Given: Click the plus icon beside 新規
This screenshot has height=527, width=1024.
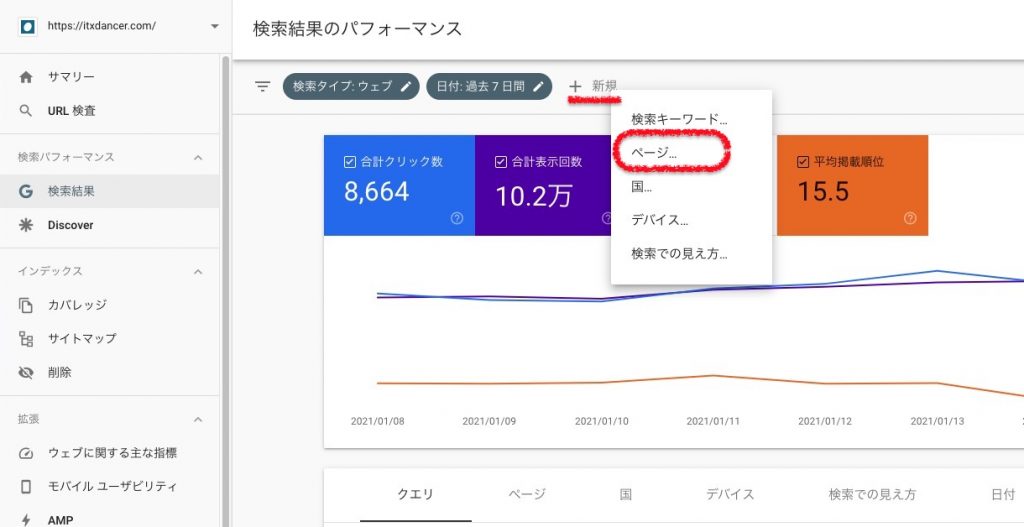Looking at the screenshot, I should 575,87.
